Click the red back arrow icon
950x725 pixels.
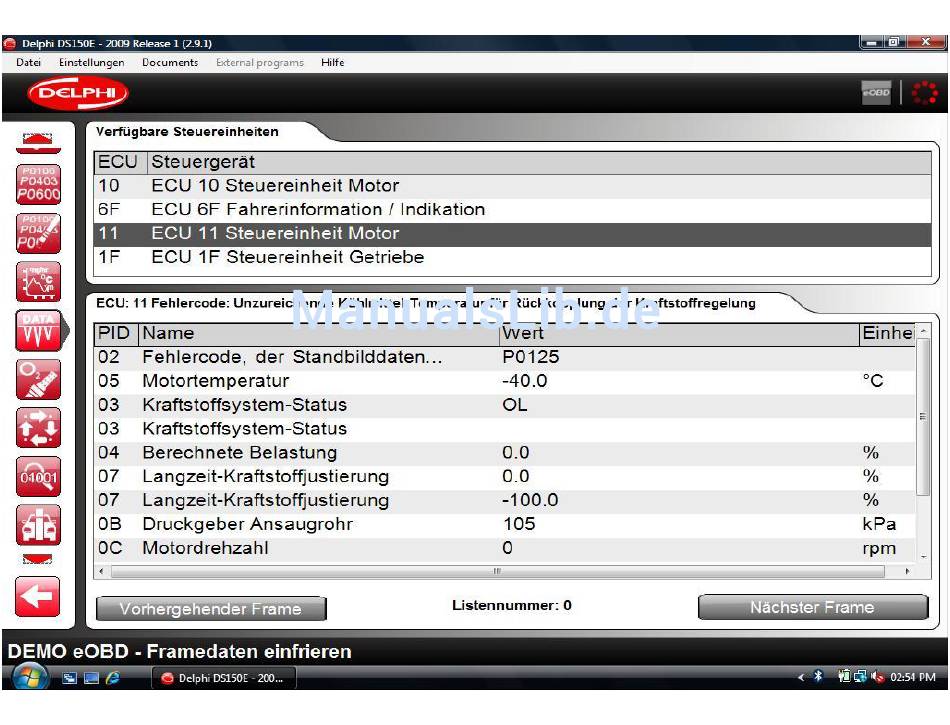tap(38, 597)
